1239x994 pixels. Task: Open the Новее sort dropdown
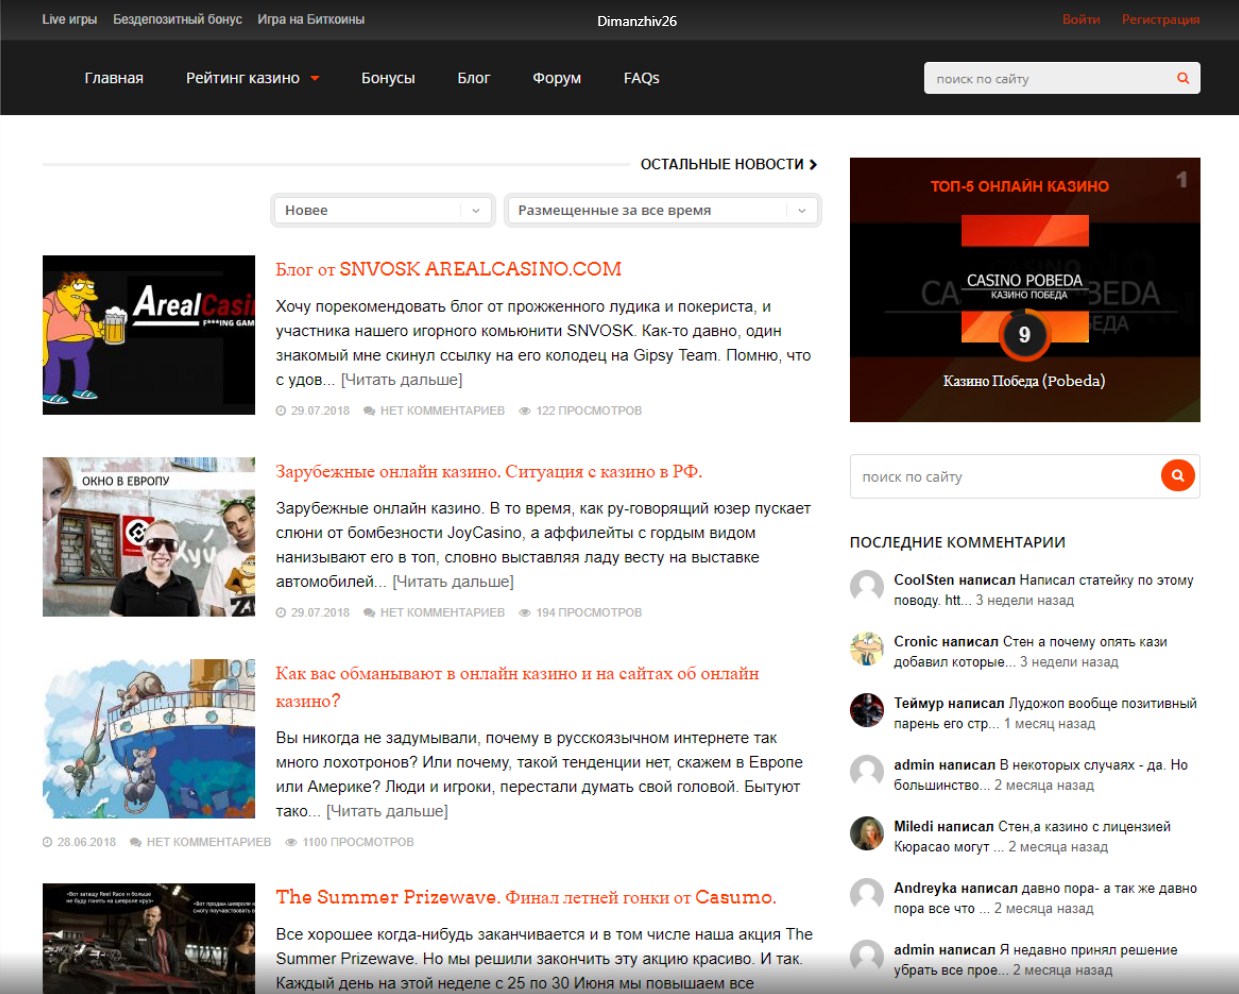coord(383,210)
